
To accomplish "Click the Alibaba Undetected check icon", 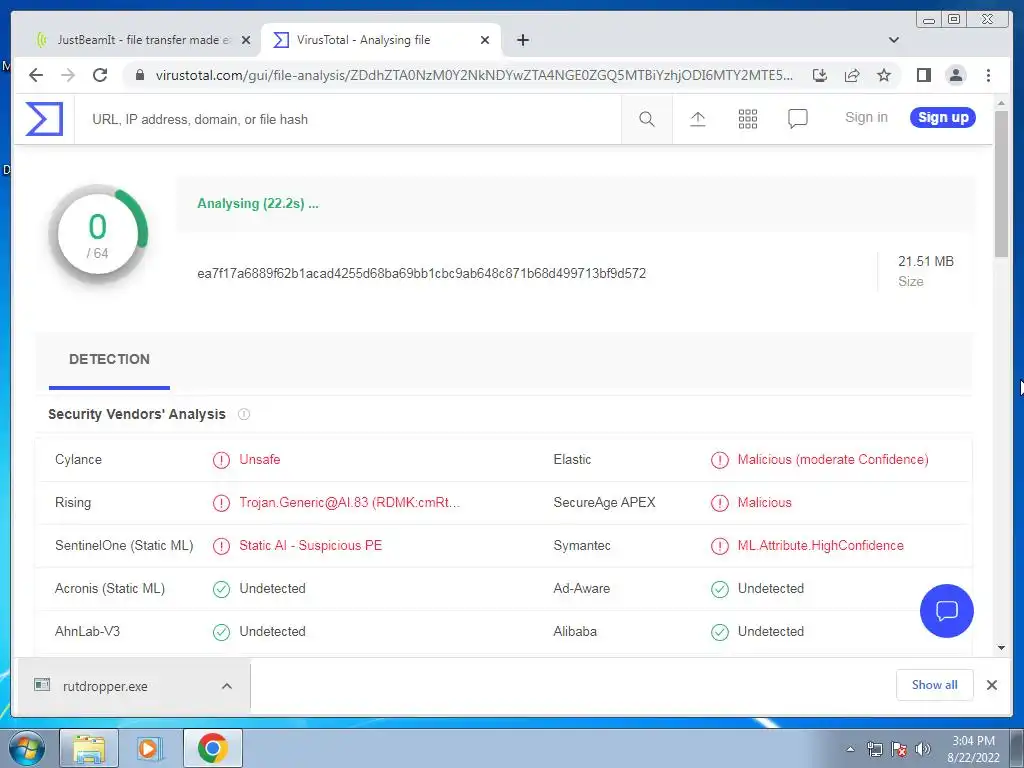I will tap(720, 632).
